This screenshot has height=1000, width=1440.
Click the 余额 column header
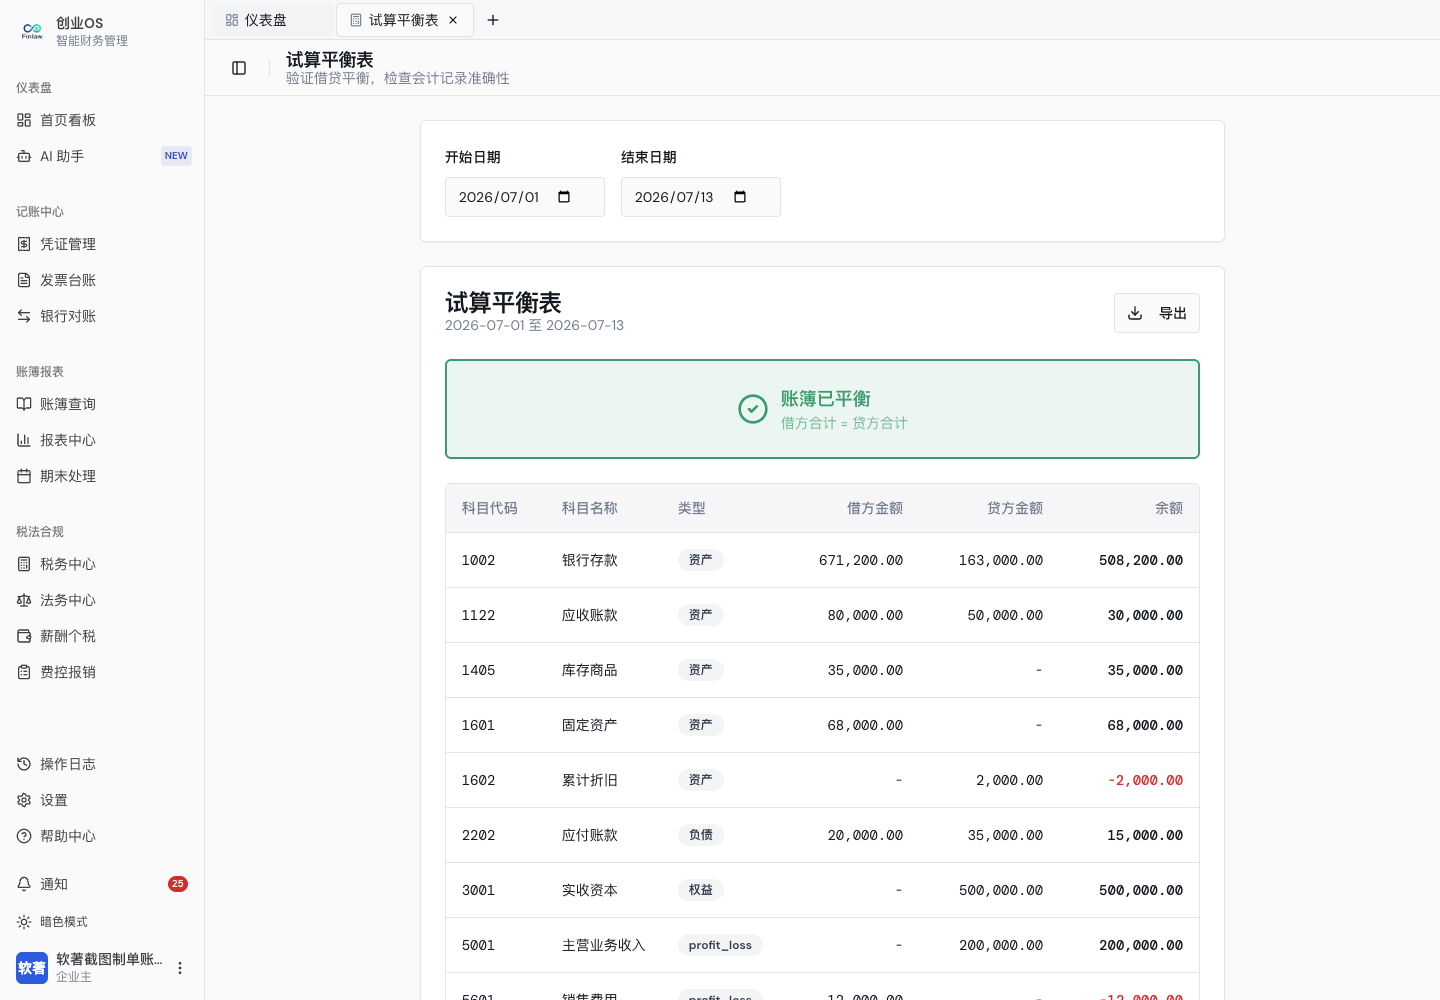pos(1169,508)
